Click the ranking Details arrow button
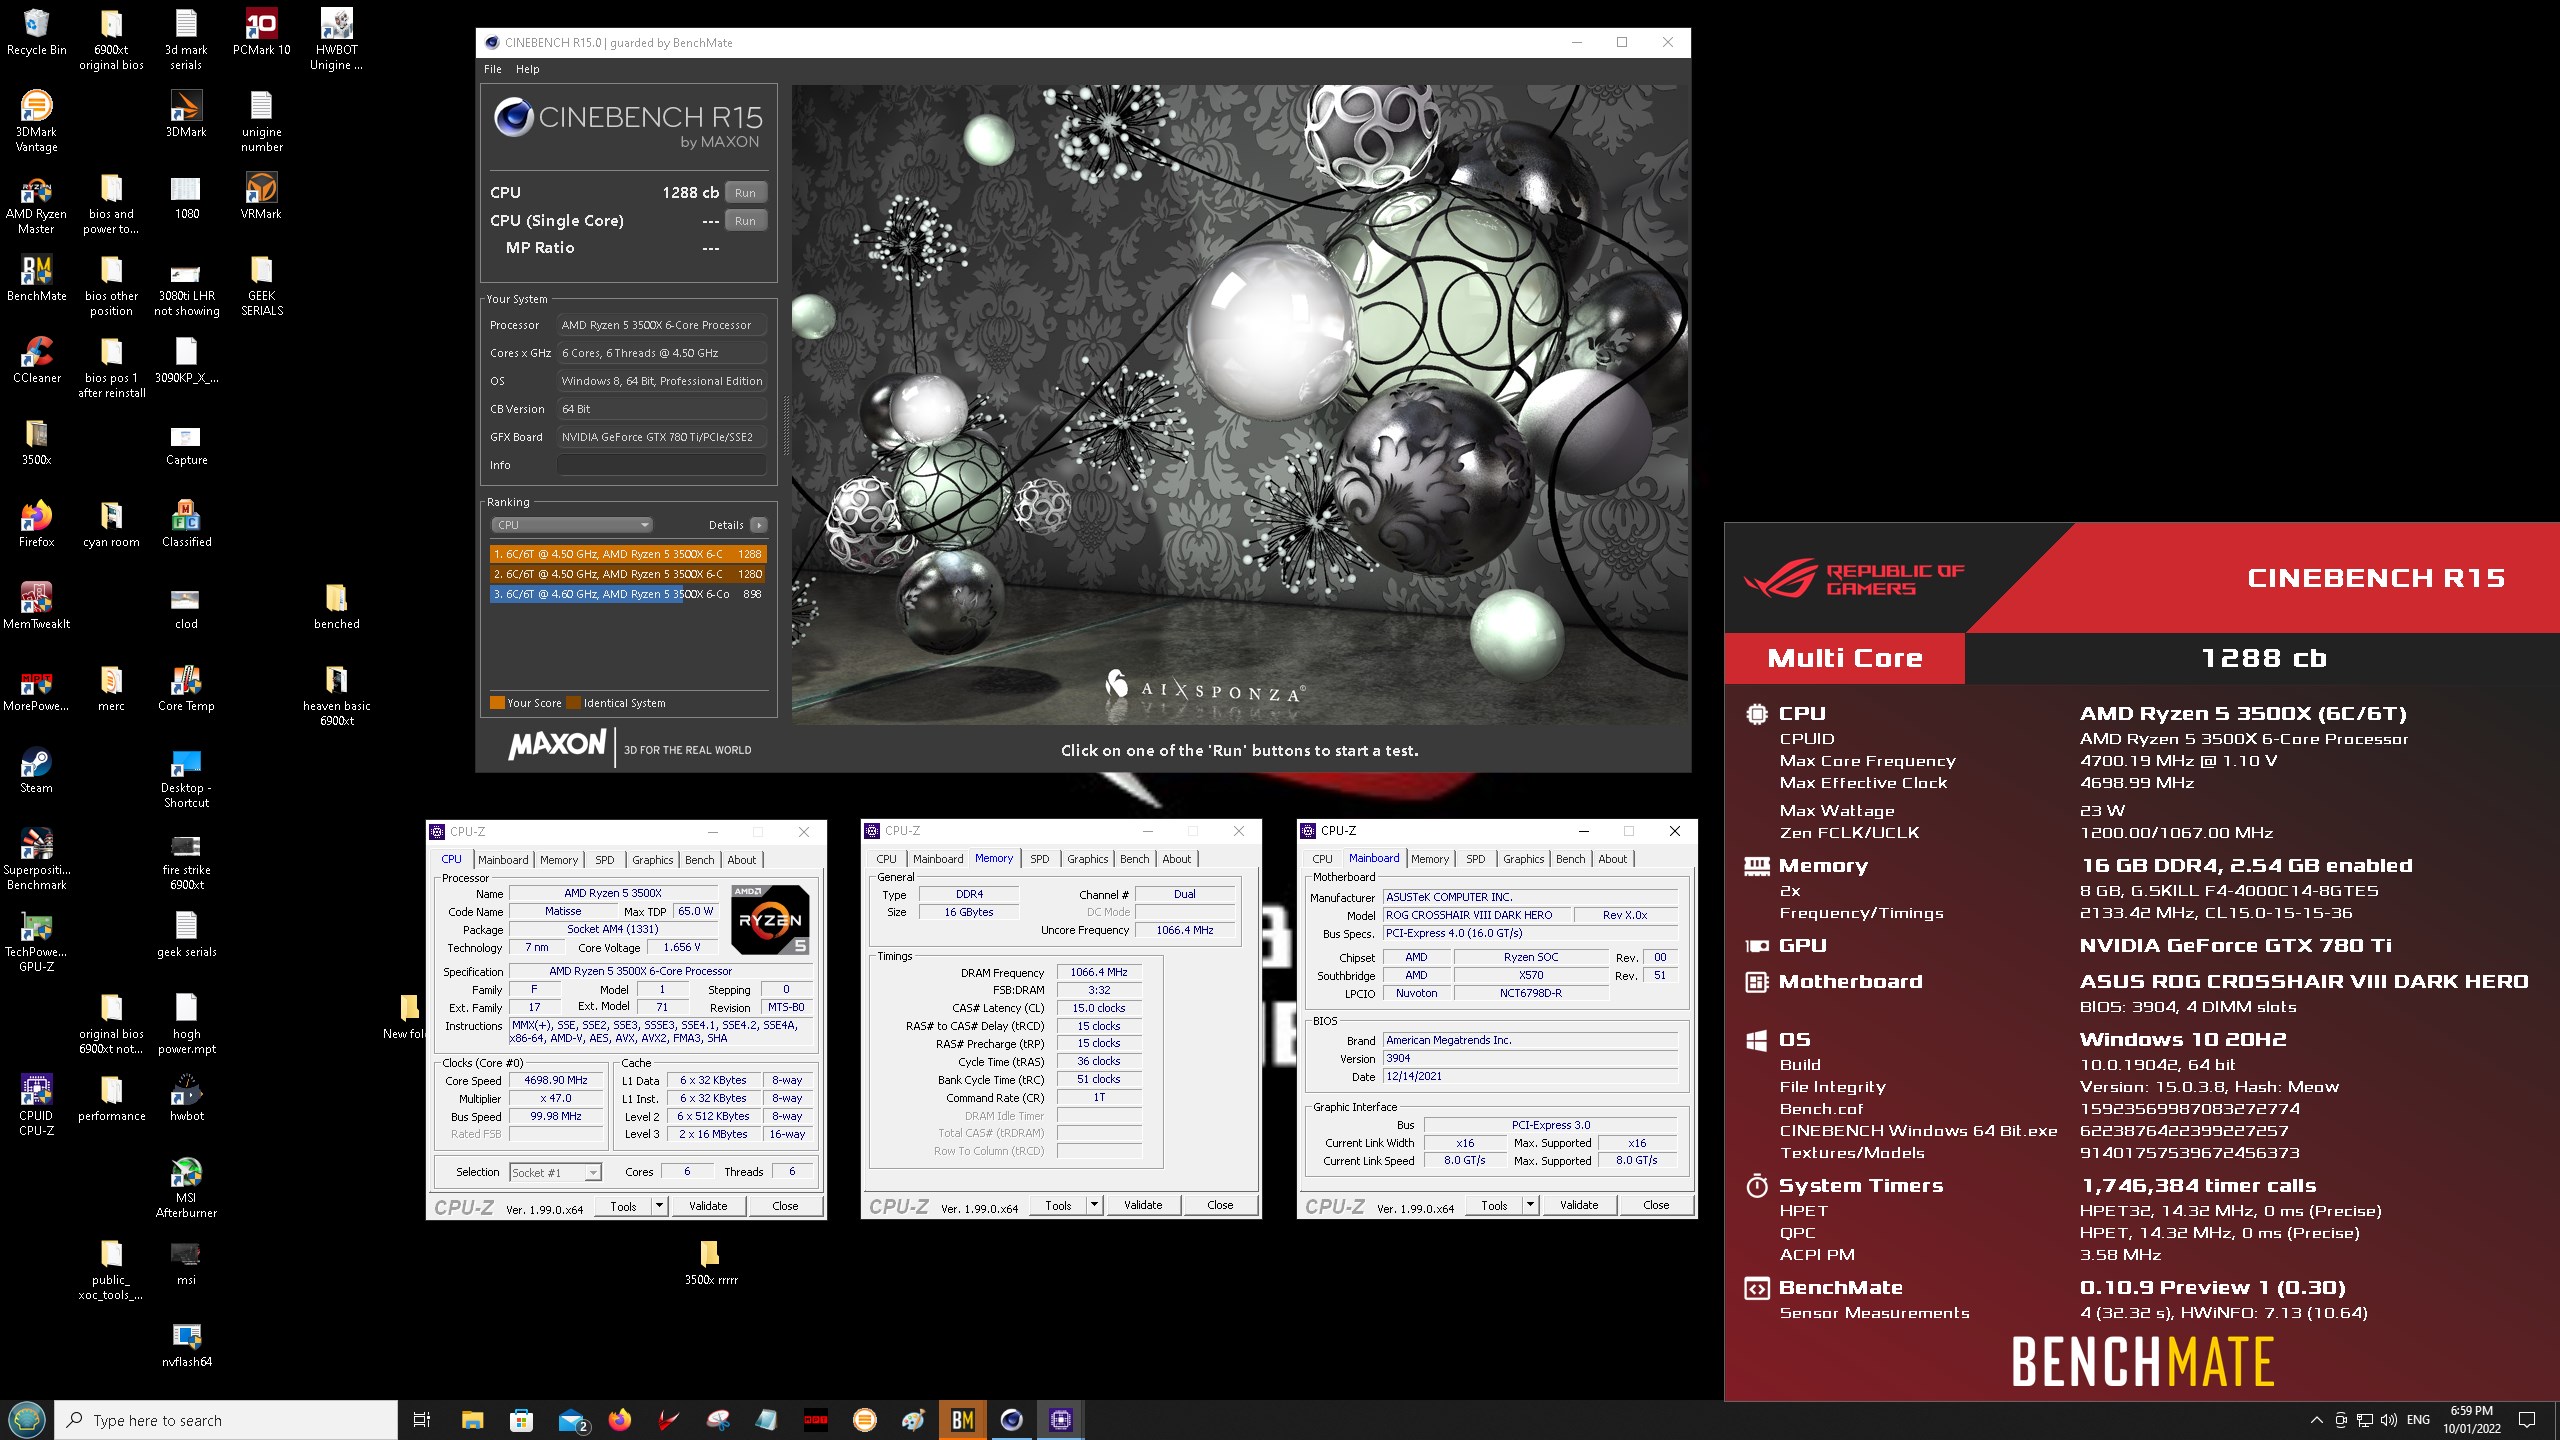 pos(759,525)
